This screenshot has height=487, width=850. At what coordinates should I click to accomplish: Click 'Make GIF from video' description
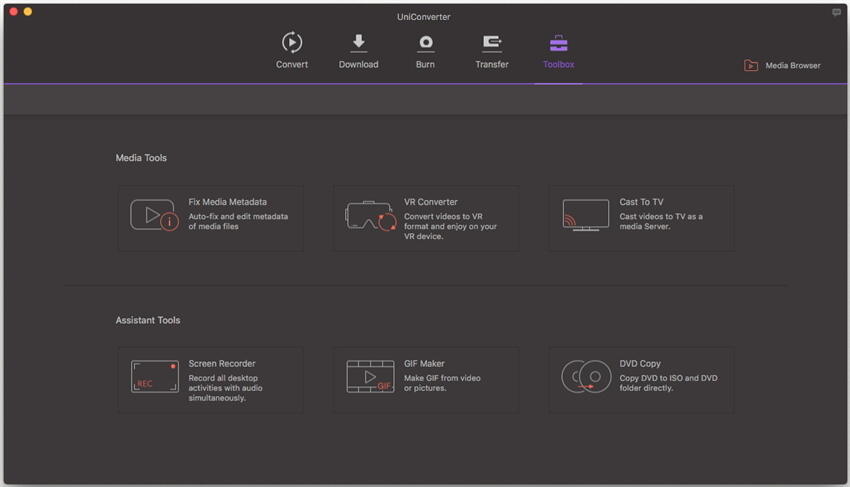[x=442, y=383]
